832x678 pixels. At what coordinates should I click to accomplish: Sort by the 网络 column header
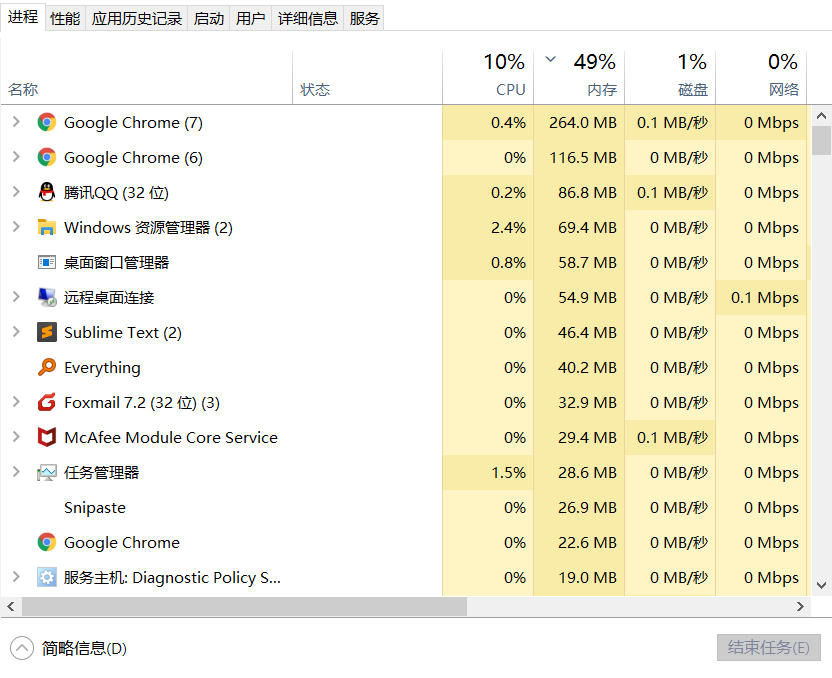click(761, 77)
